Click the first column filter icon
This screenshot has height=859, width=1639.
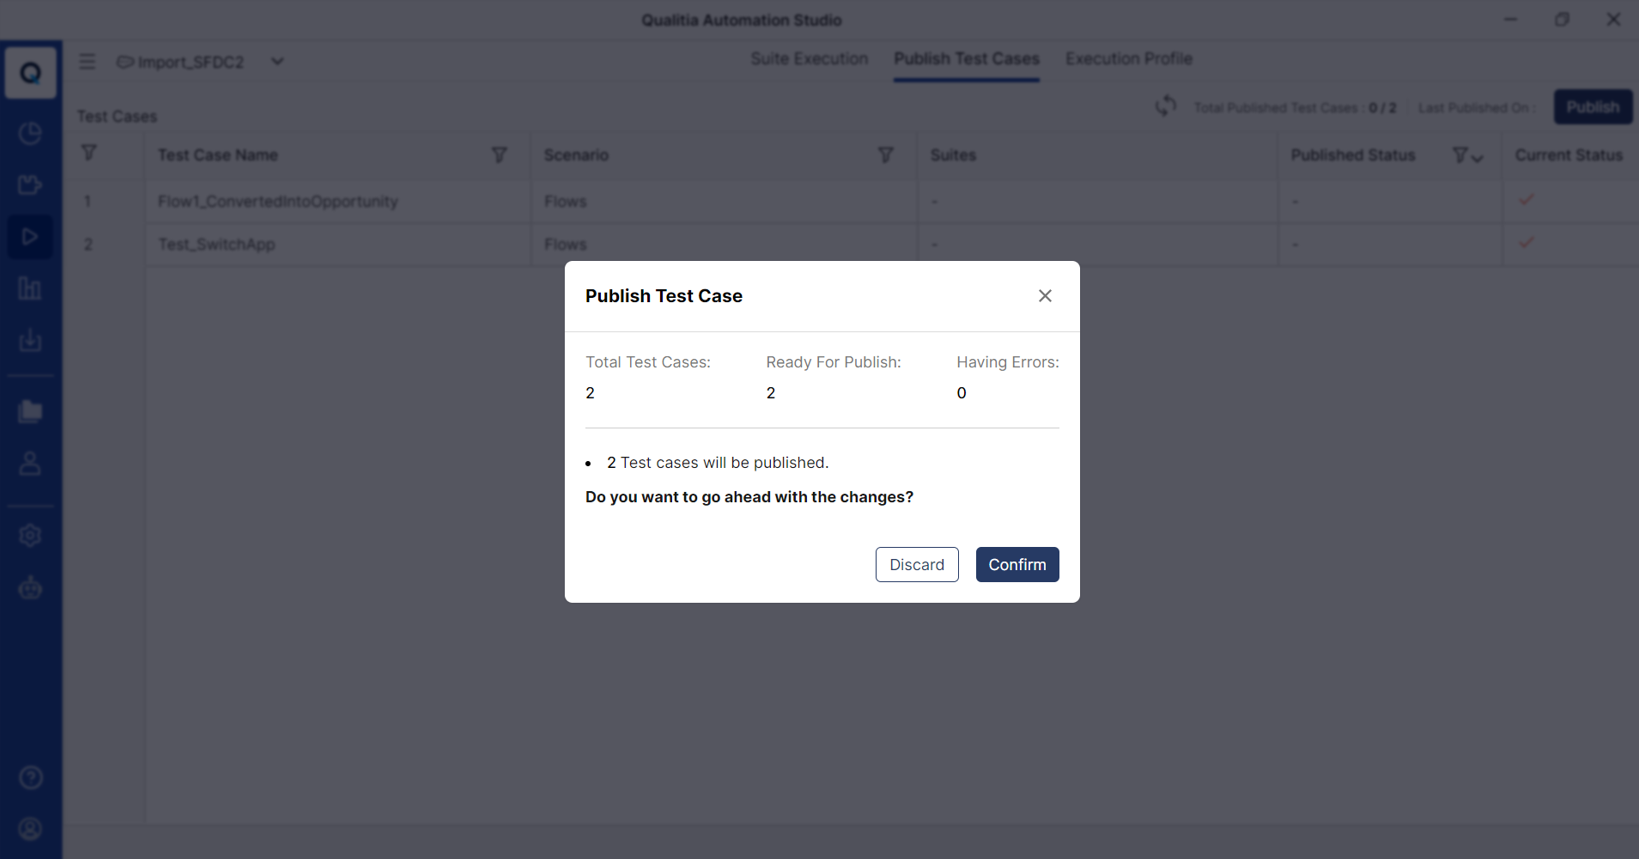89,153
